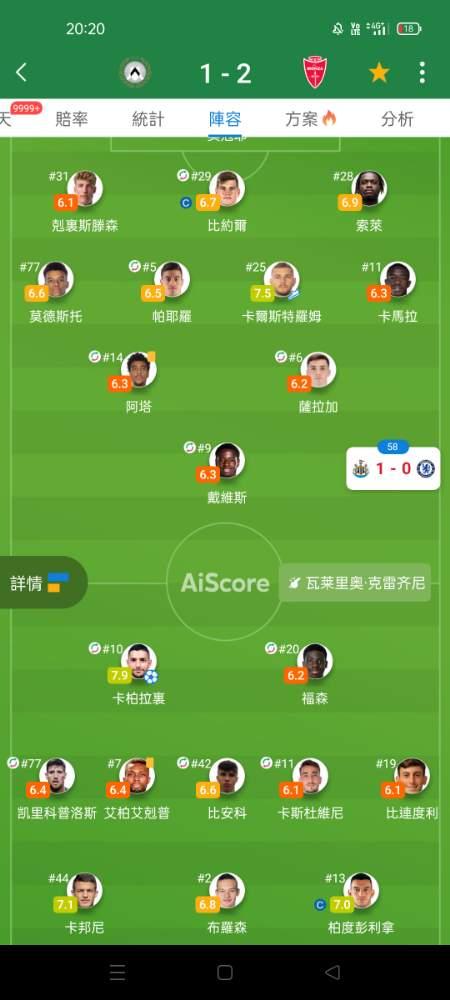
Task: Switch to the 統計 tab
Action: [148, 119]
